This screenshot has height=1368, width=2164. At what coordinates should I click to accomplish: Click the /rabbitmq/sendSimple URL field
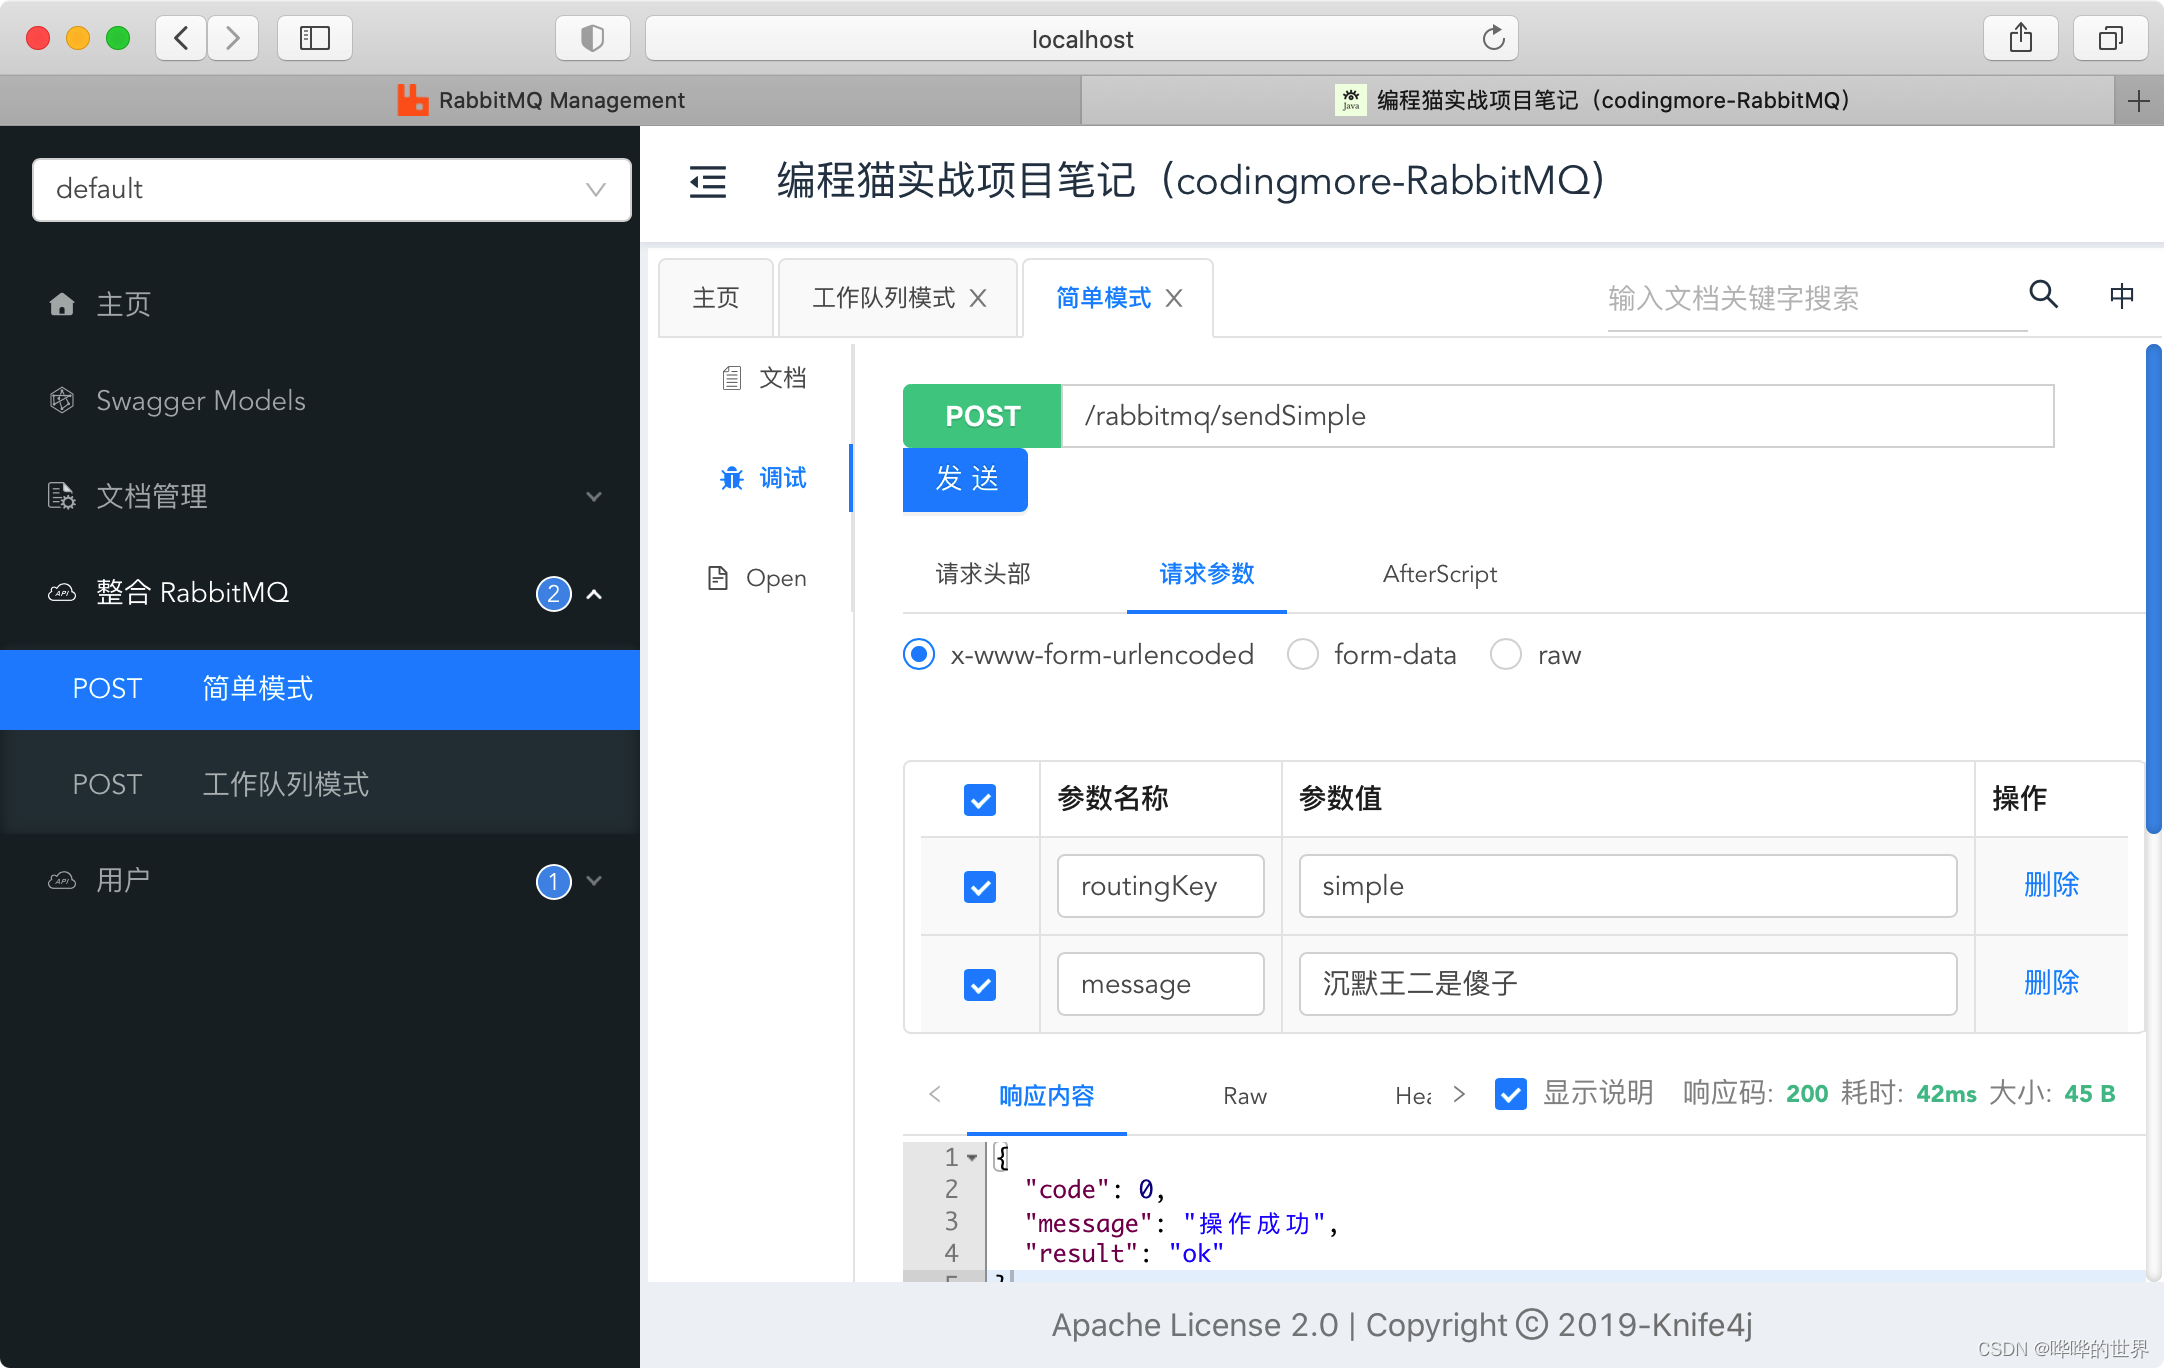pos(1557,416)
